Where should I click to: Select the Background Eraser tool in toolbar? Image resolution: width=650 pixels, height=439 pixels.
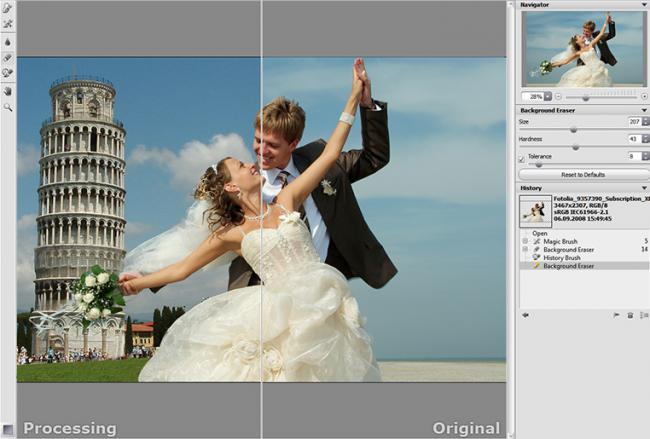tap(7, 58)
